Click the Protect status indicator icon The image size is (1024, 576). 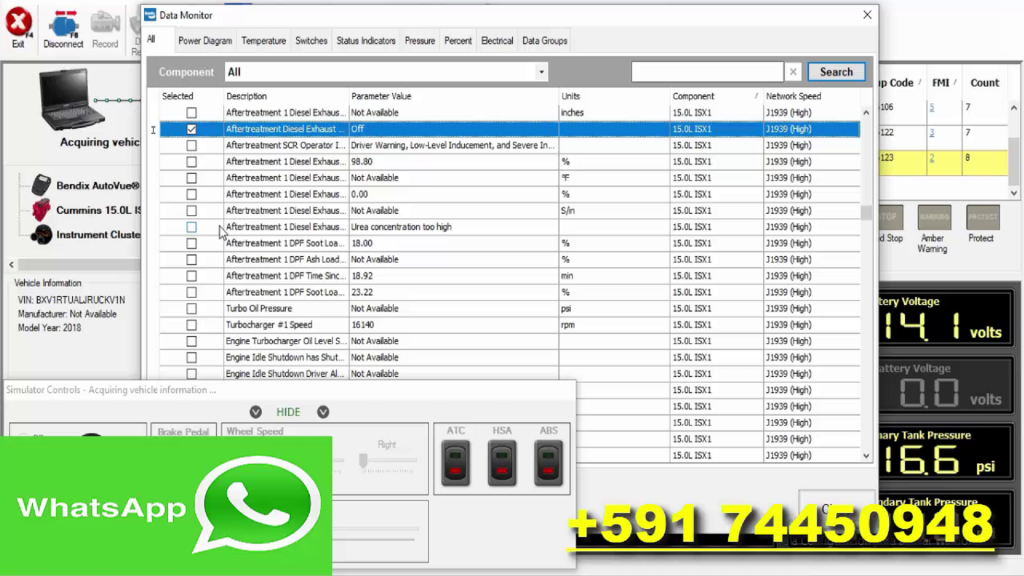pyautogui.click(x=981, y=219)
